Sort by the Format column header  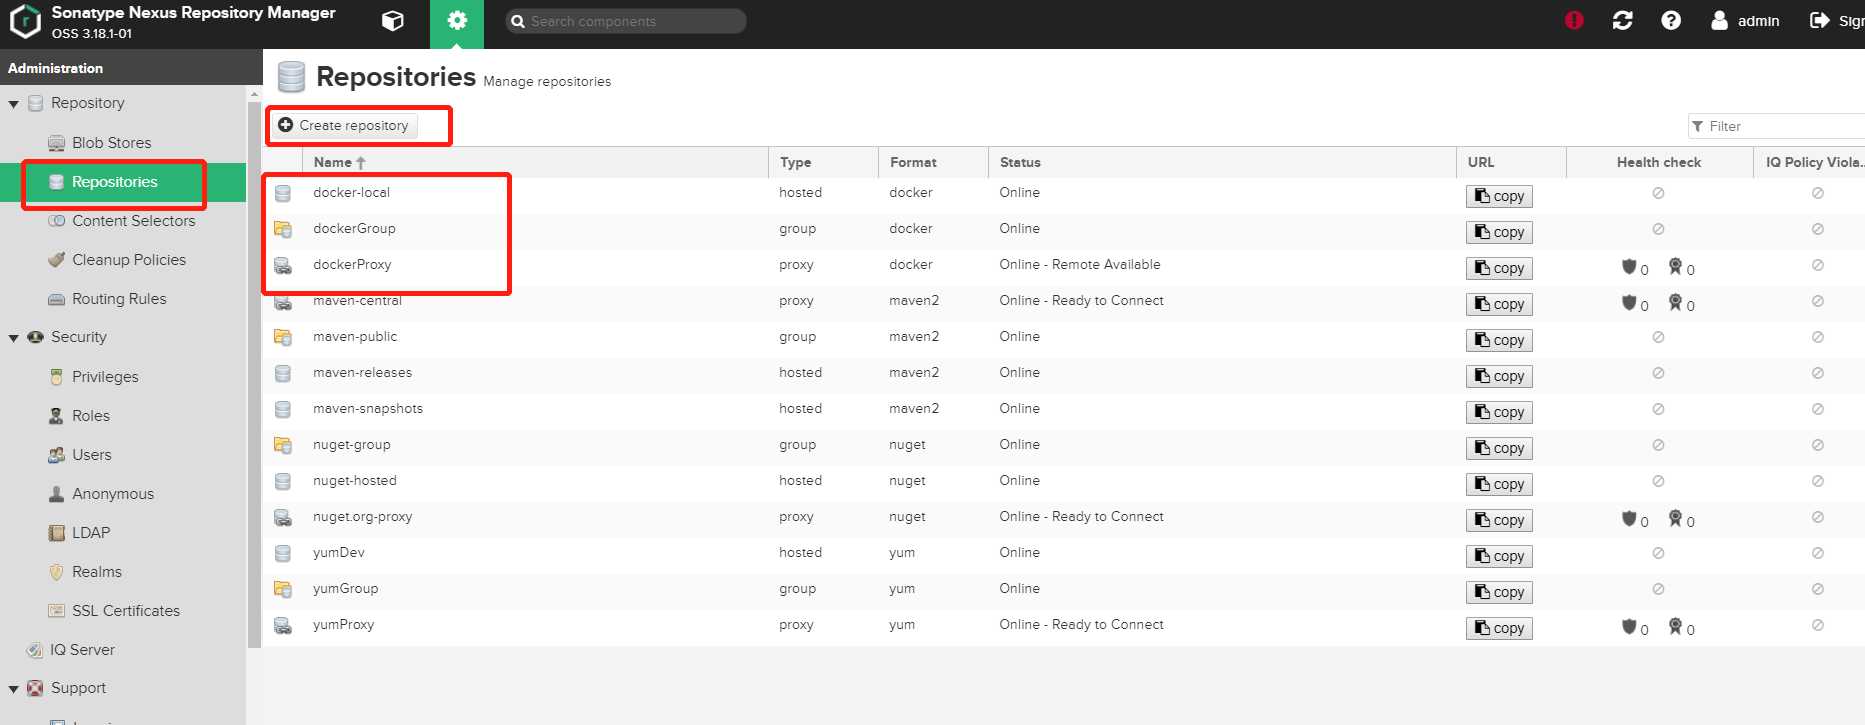point(933,162)
